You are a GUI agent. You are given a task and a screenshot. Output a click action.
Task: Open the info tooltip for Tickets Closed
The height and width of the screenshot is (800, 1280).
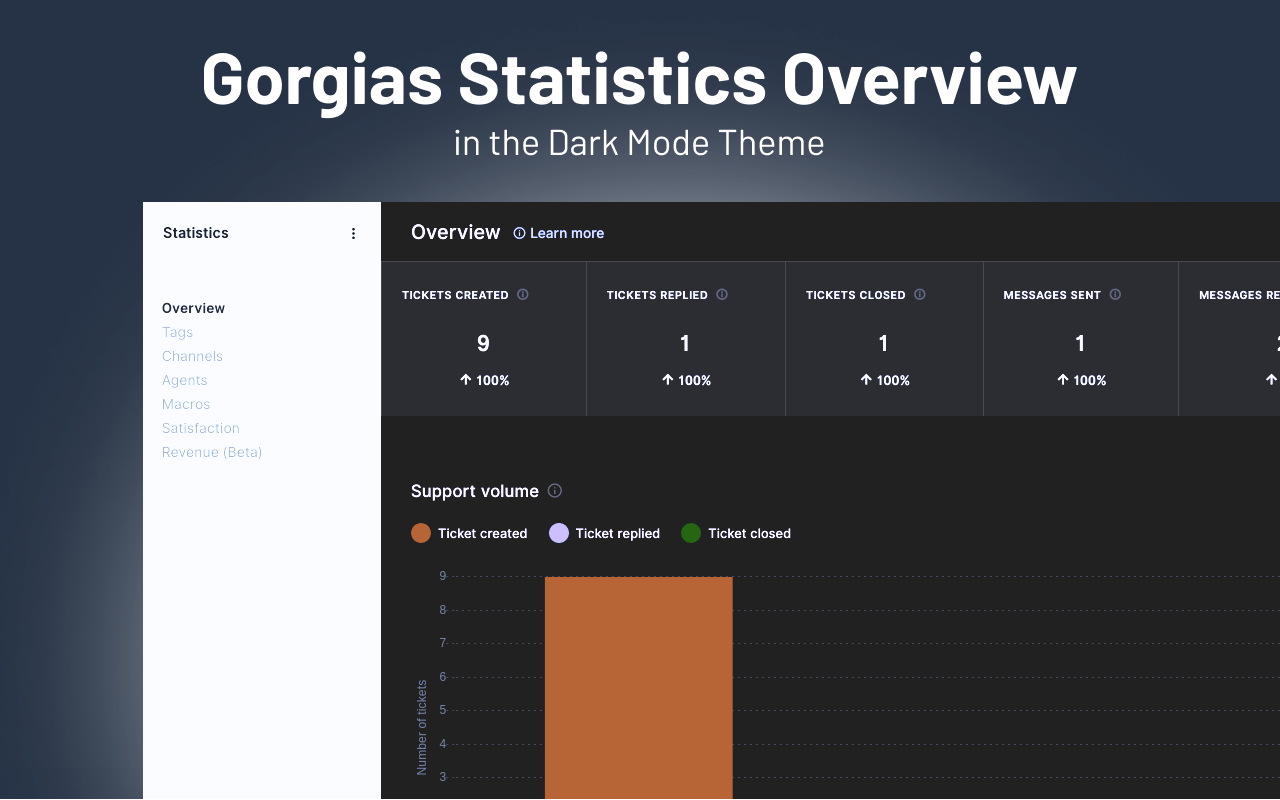coord(918,294)
